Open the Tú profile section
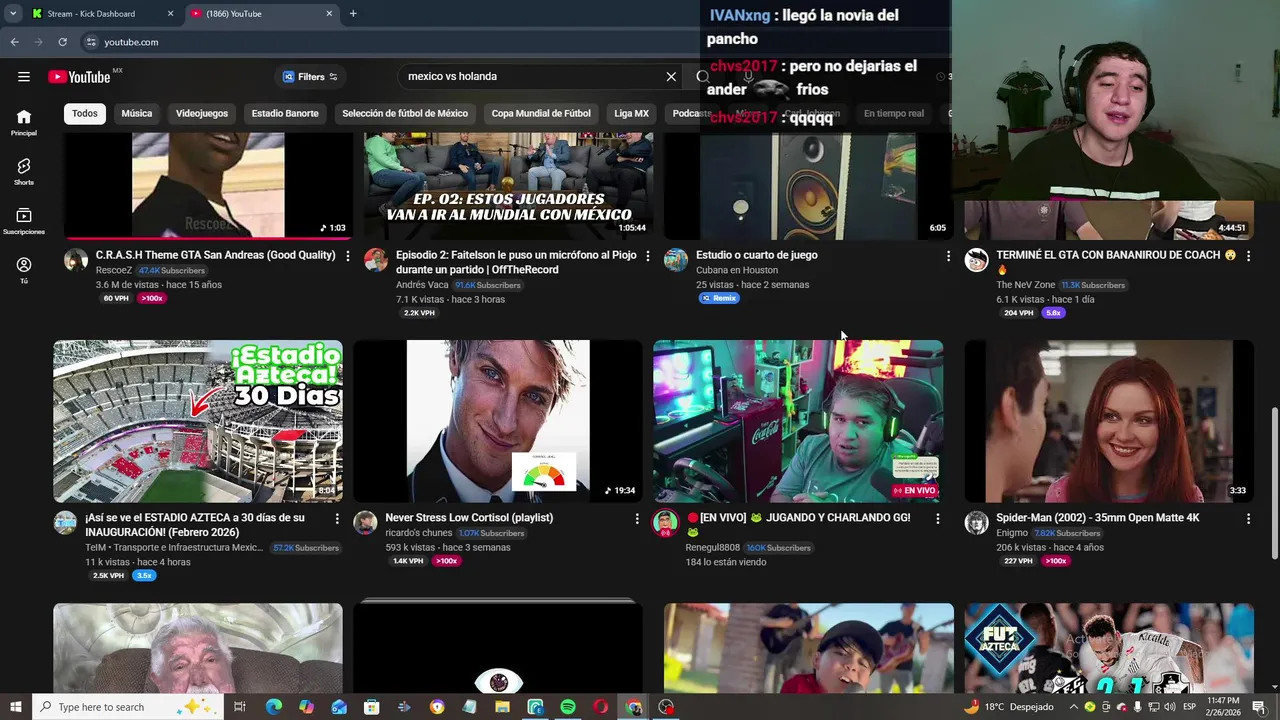This screenshot has width=1280, height=720. click(x=24, y=270)
